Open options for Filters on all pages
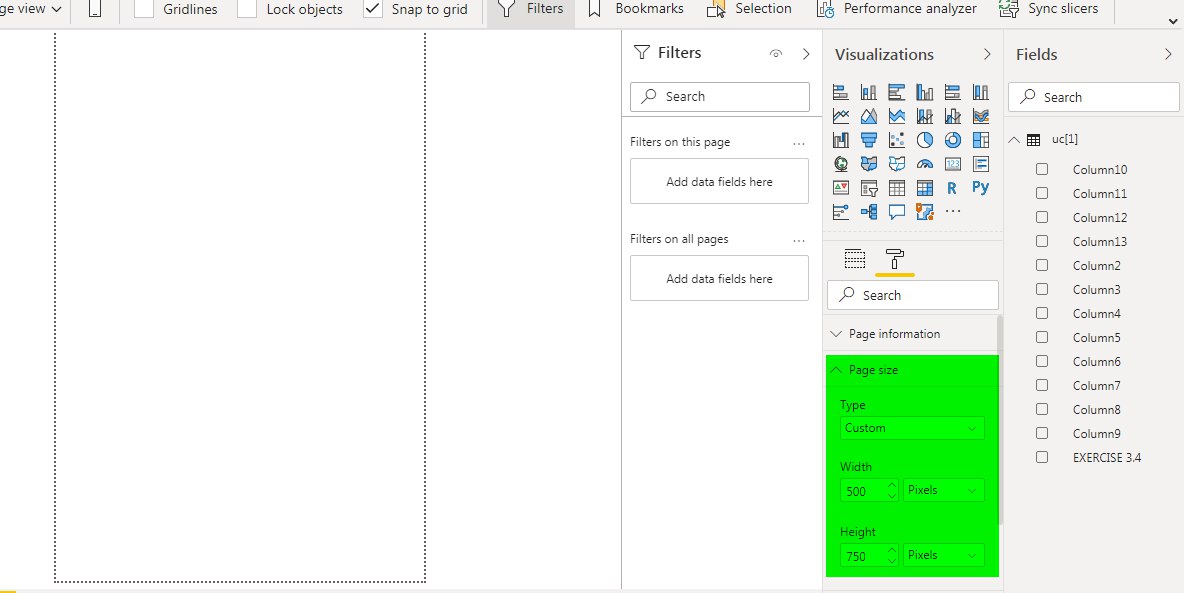The width and height of the screenshot is (1184, 593). tap(799, 240)
